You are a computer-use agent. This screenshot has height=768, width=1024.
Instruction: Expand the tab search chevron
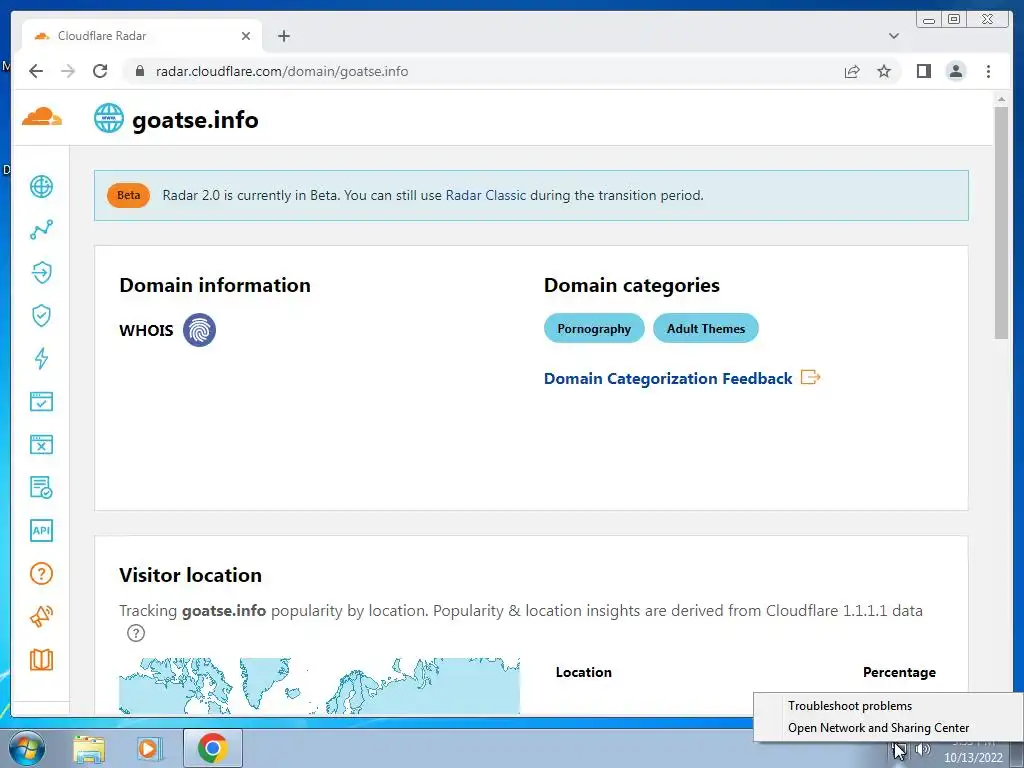(893, 36)
